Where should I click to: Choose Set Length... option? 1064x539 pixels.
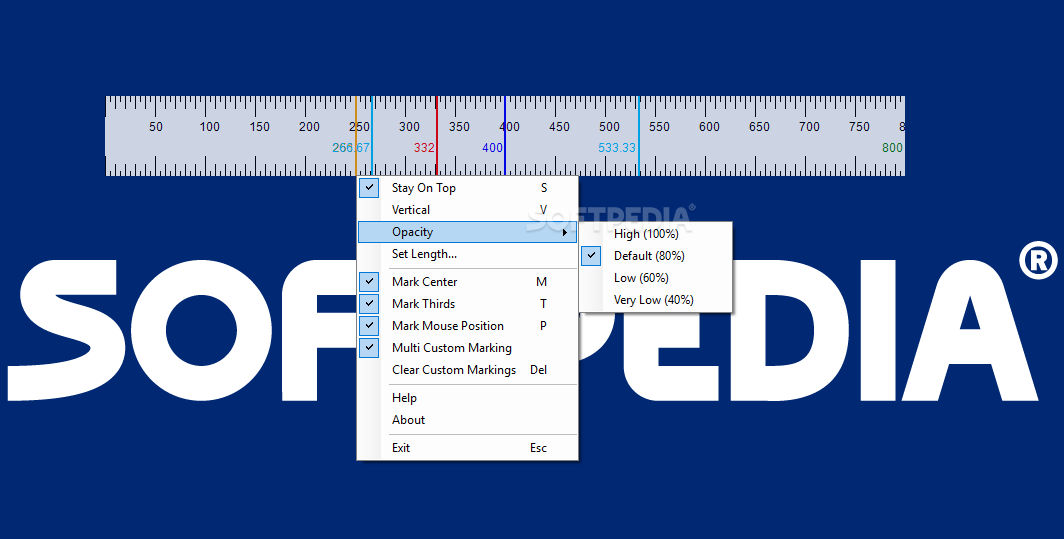coord(468,254)
